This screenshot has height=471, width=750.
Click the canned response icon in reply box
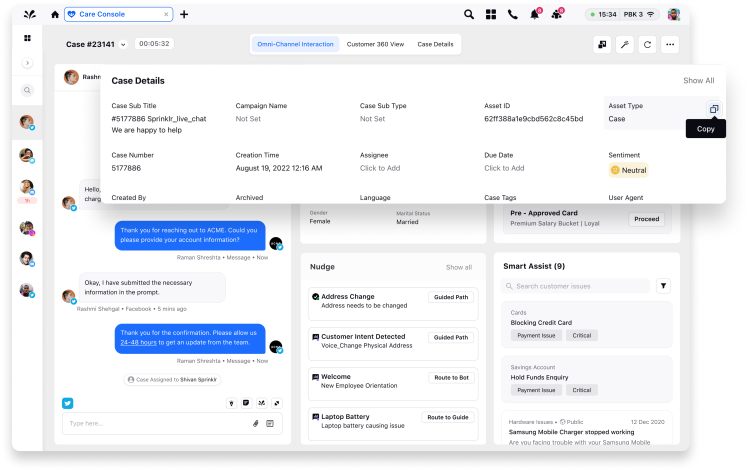[x=270, y=423]
